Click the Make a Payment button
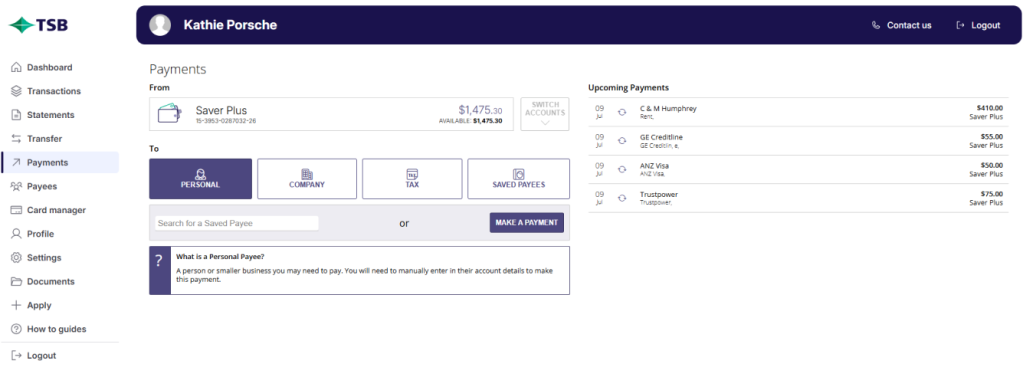This screenshot has height=377, width=1023. [527, 222]
